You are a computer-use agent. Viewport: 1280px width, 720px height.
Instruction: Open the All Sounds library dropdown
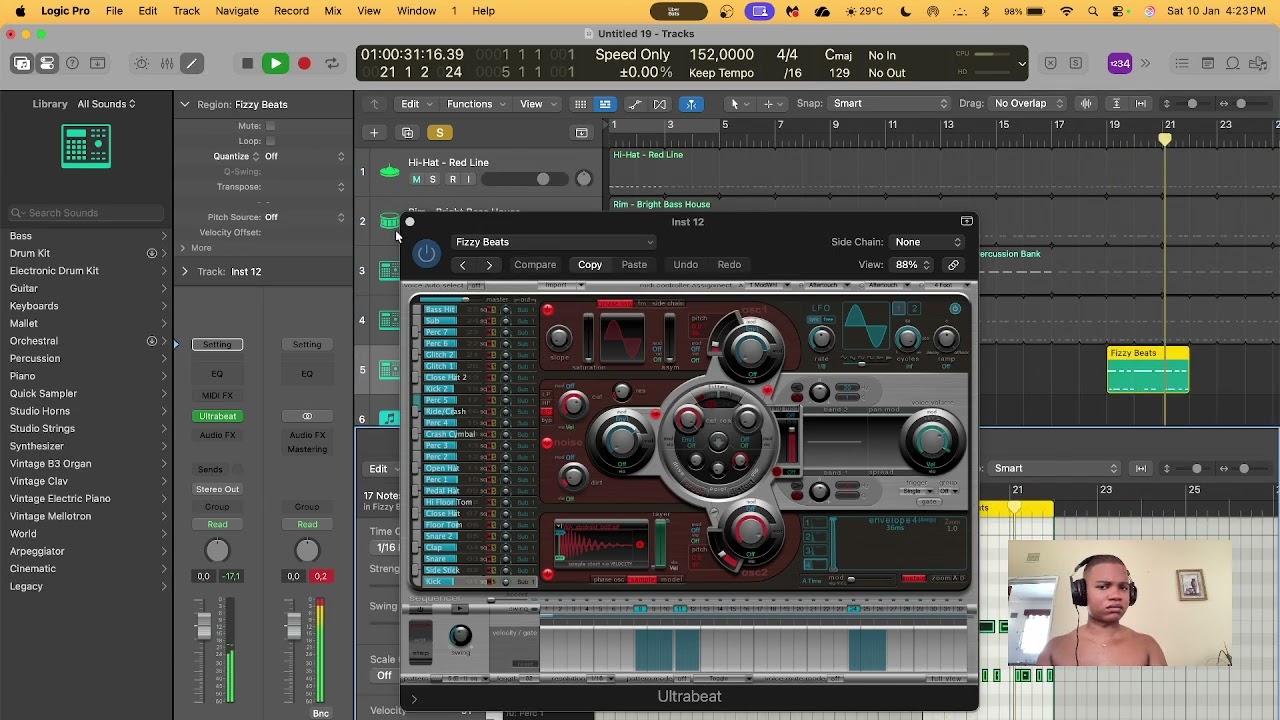tap(106, 104)
